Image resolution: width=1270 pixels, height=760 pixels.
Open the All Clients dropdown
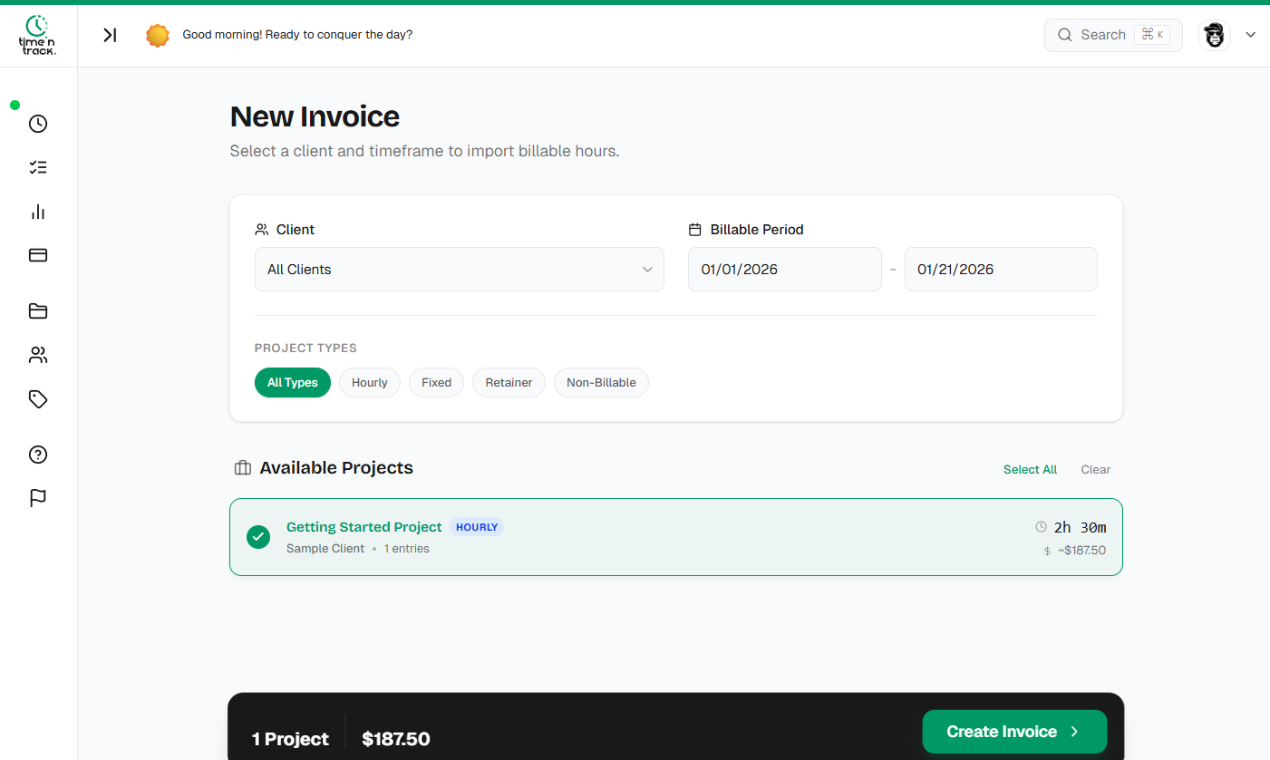click(459, 269)
